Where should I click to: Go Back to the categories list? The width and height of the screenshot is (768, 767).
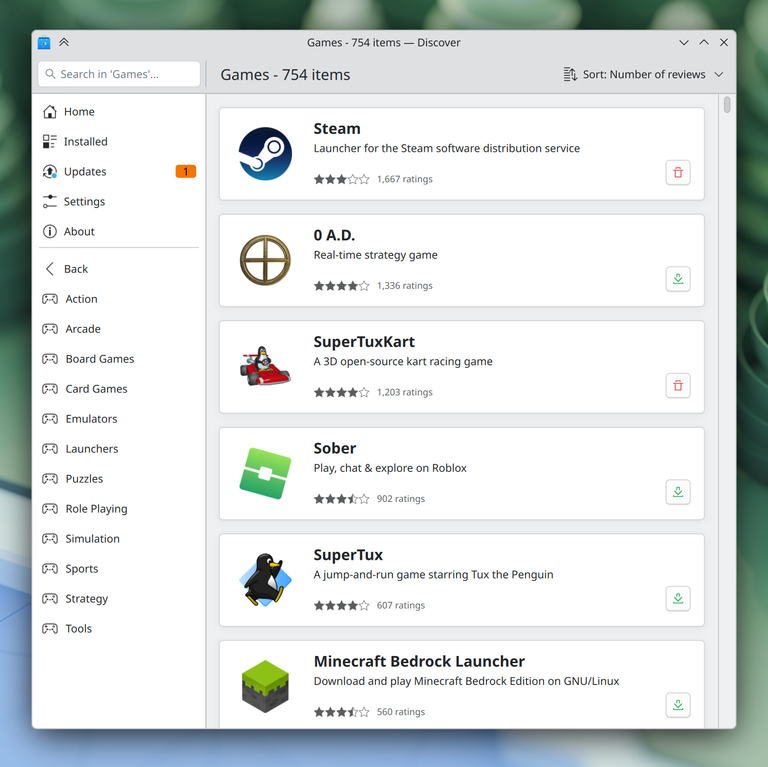76,269
